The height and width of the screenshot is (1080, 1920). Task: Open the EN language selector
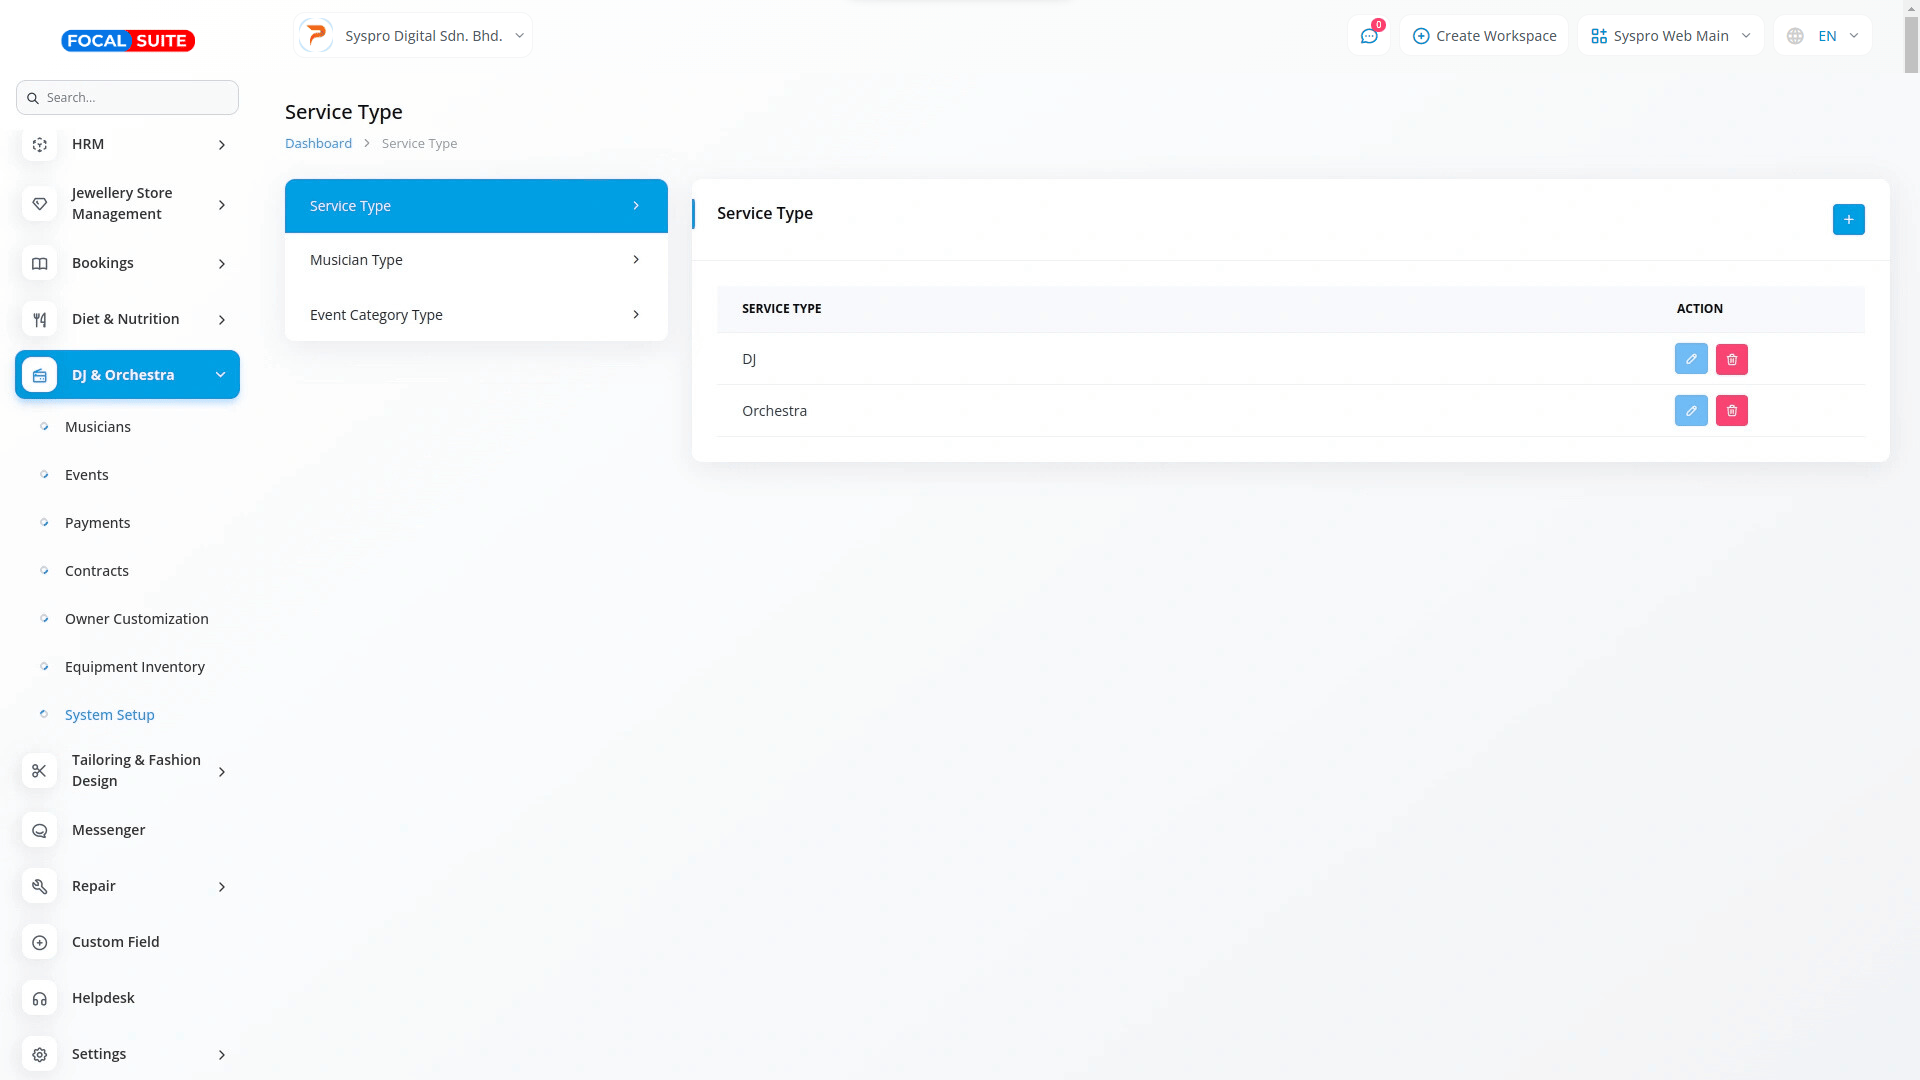[1824, 36]
